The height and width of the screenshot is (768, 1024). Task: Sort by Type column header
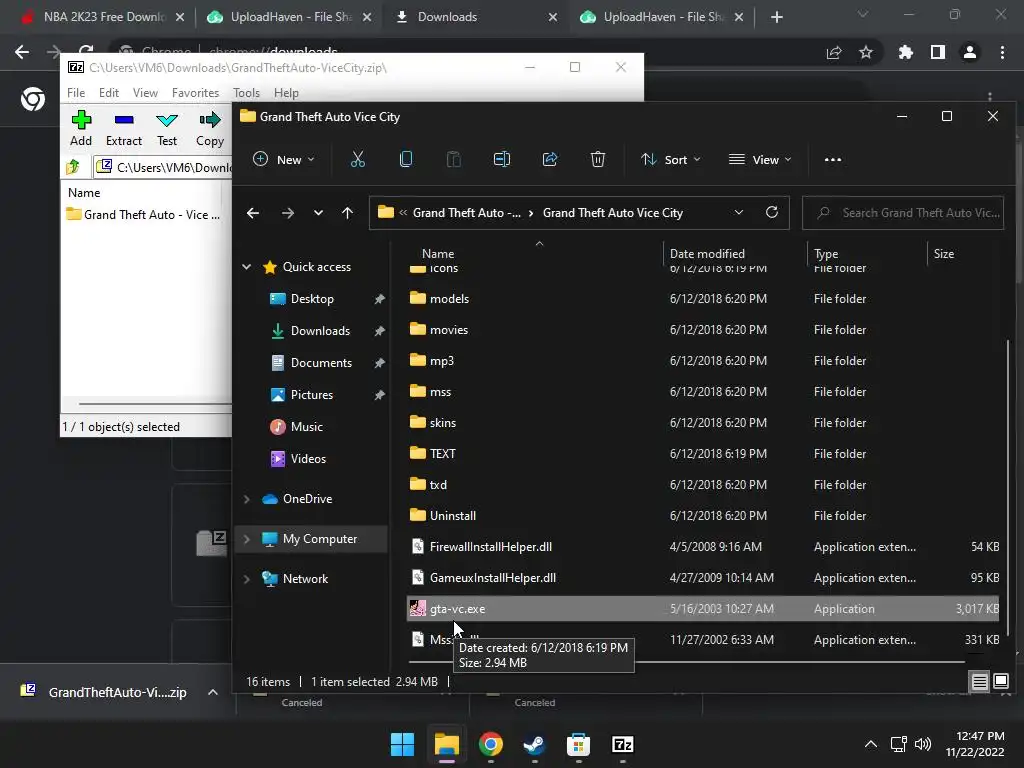(x=825, y=253)
